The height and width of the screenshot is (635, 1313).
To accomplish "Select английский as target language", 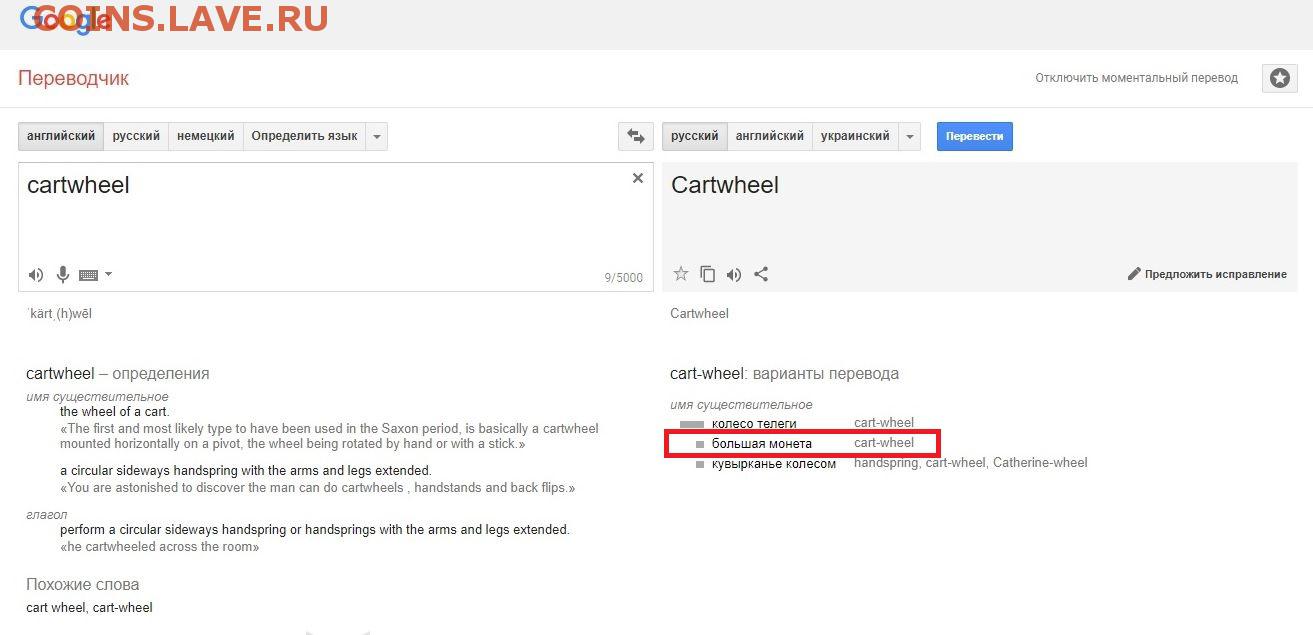I will (770, 136).
